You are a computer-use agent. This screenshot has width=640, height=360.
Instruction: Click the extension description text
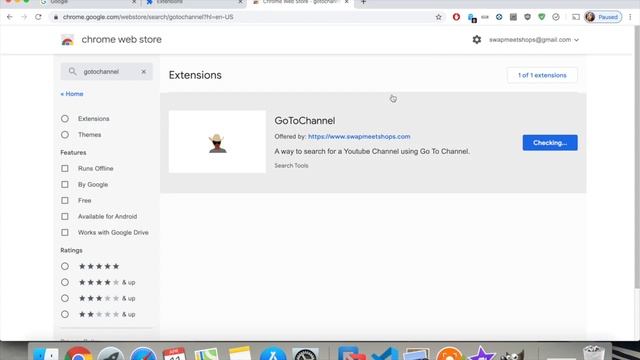pos(372,151)
